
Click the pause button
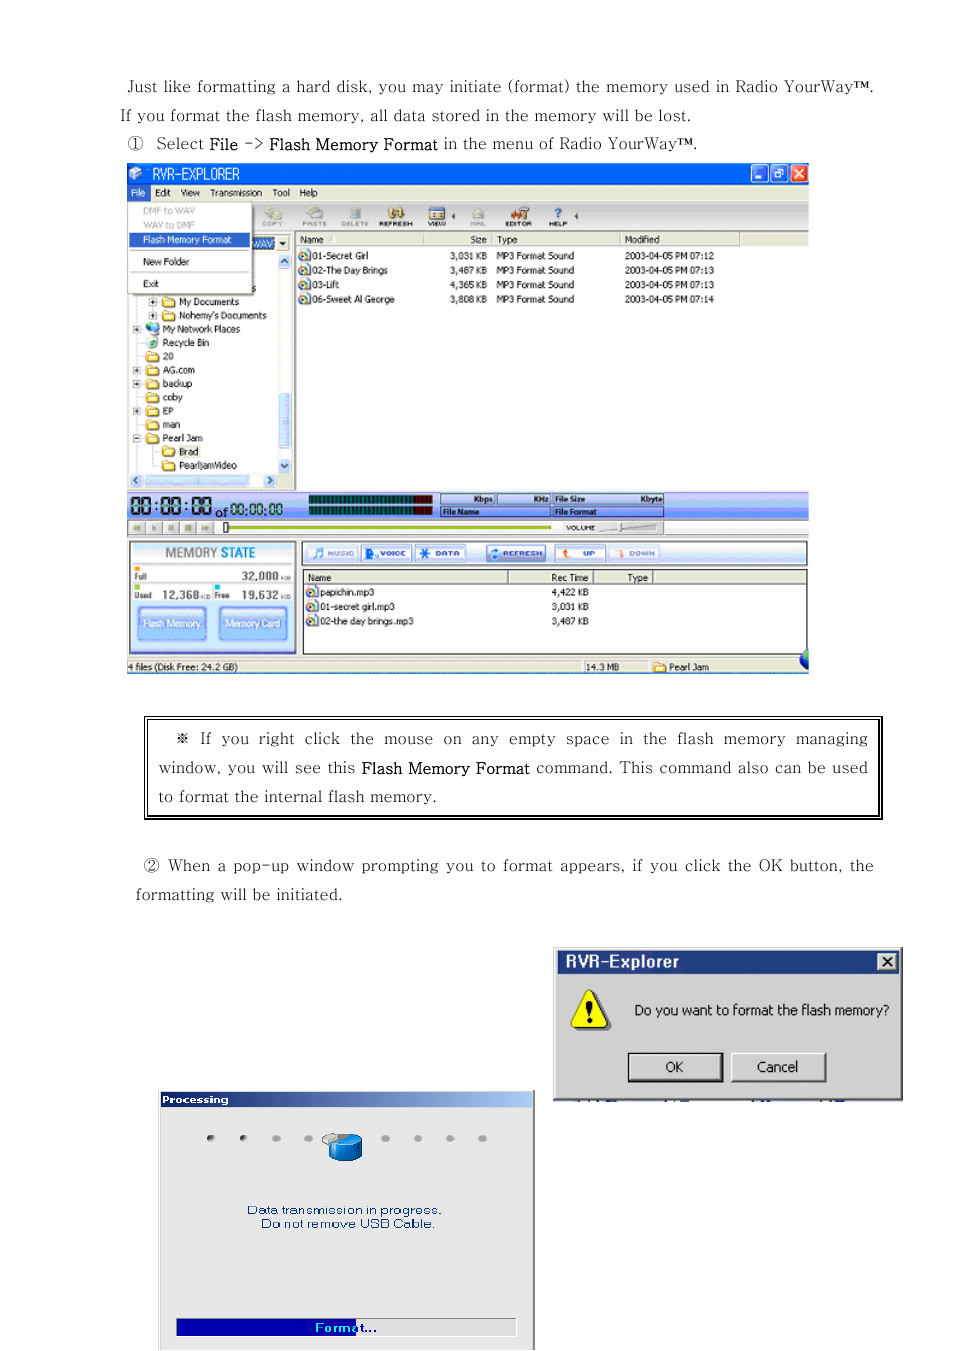pyautogui.click(x=171, y=527)
